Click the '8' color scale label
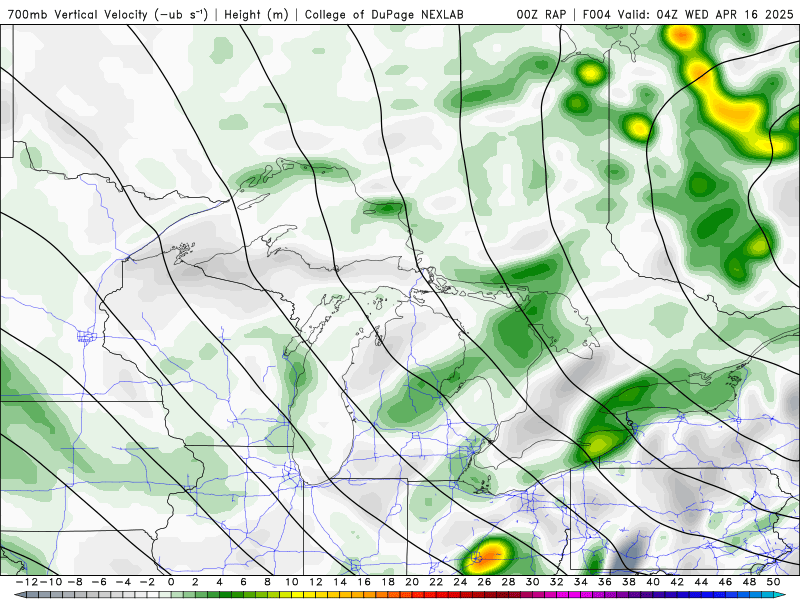800x600 pixels. coord(267,582)
